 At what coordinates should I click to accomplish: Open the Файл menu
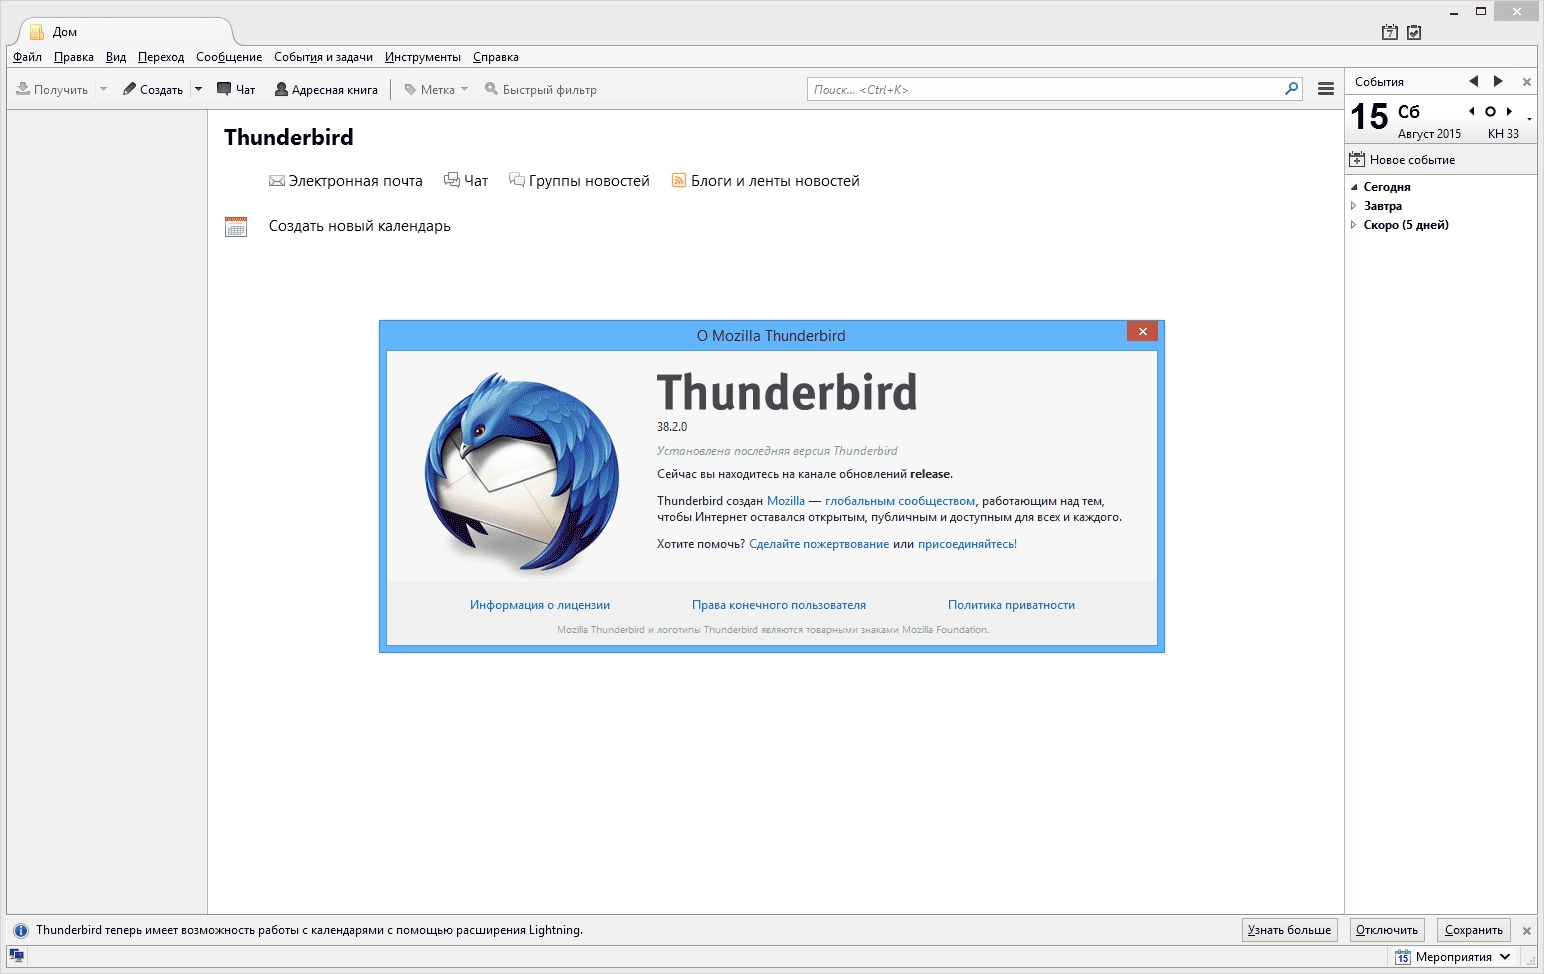click(27, 57)
